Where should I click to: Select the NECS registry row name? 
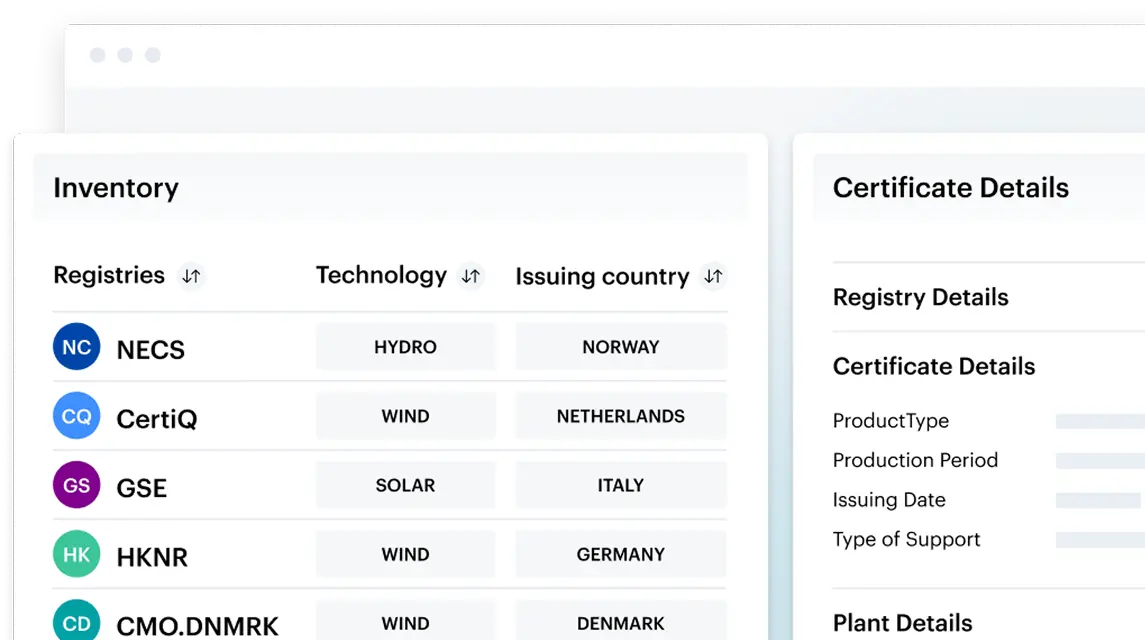tap(150, 349)
